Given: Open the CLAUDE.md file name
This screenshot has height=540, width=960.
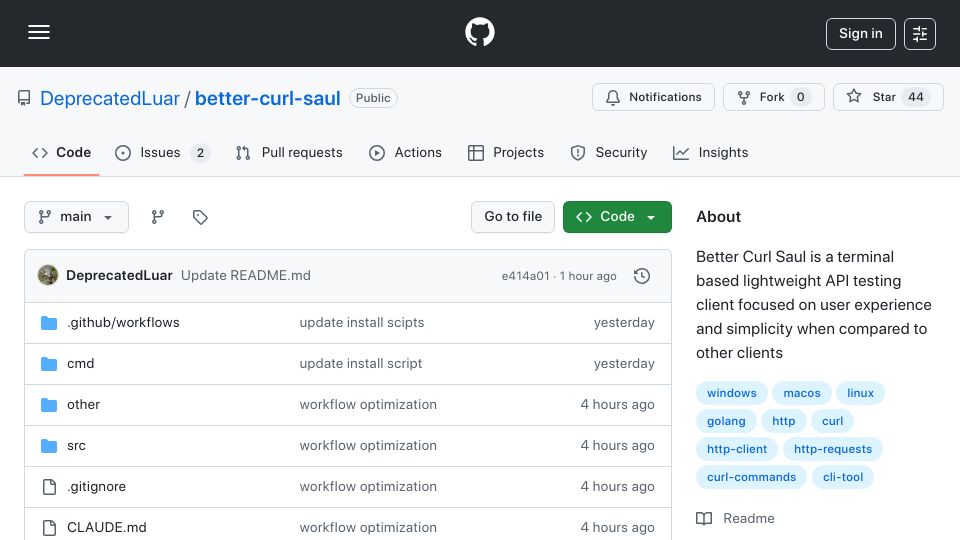Looking at the screenshot, I should pyautogui.click(x=107, y=528).
